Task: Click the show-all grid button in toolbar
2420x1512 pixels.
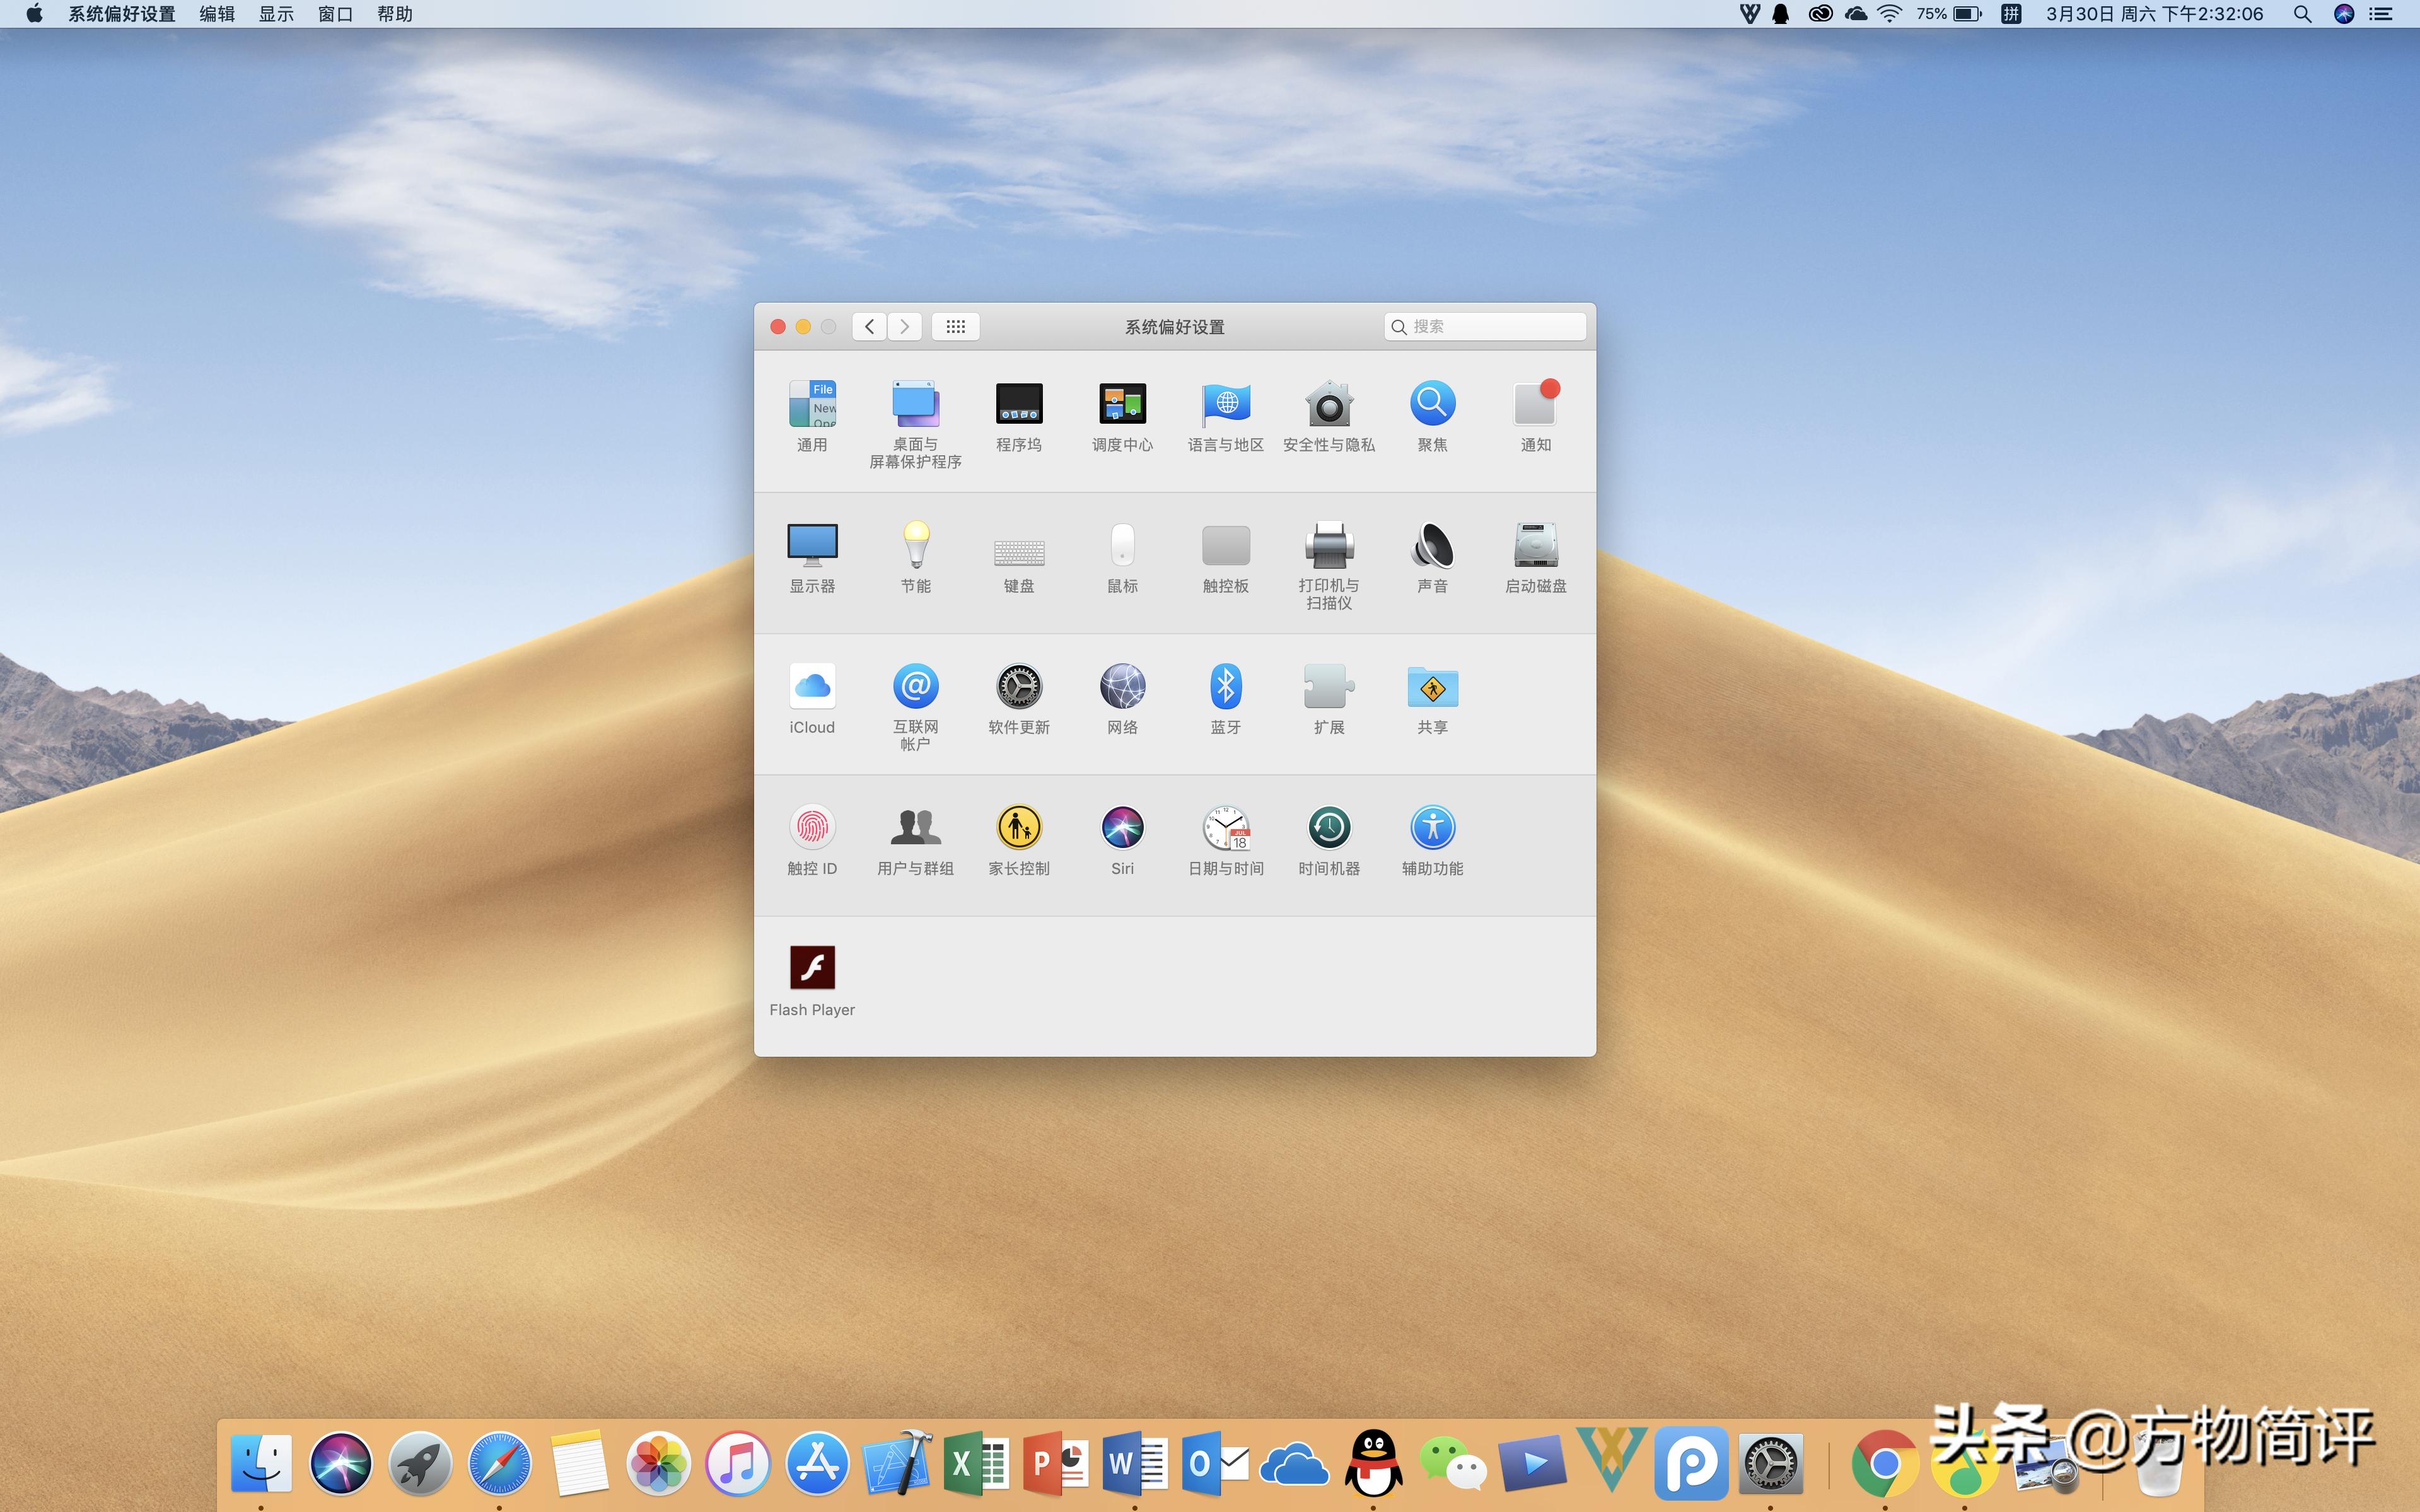Action: (955, 327)
